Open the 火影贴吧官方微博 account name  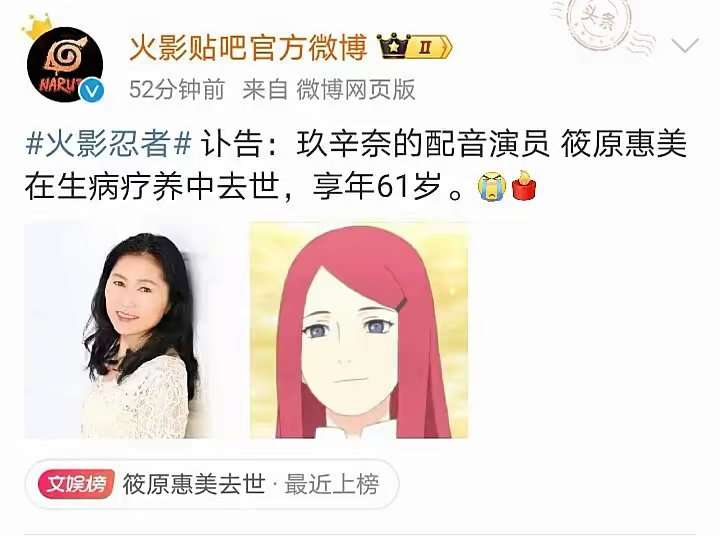248,47
